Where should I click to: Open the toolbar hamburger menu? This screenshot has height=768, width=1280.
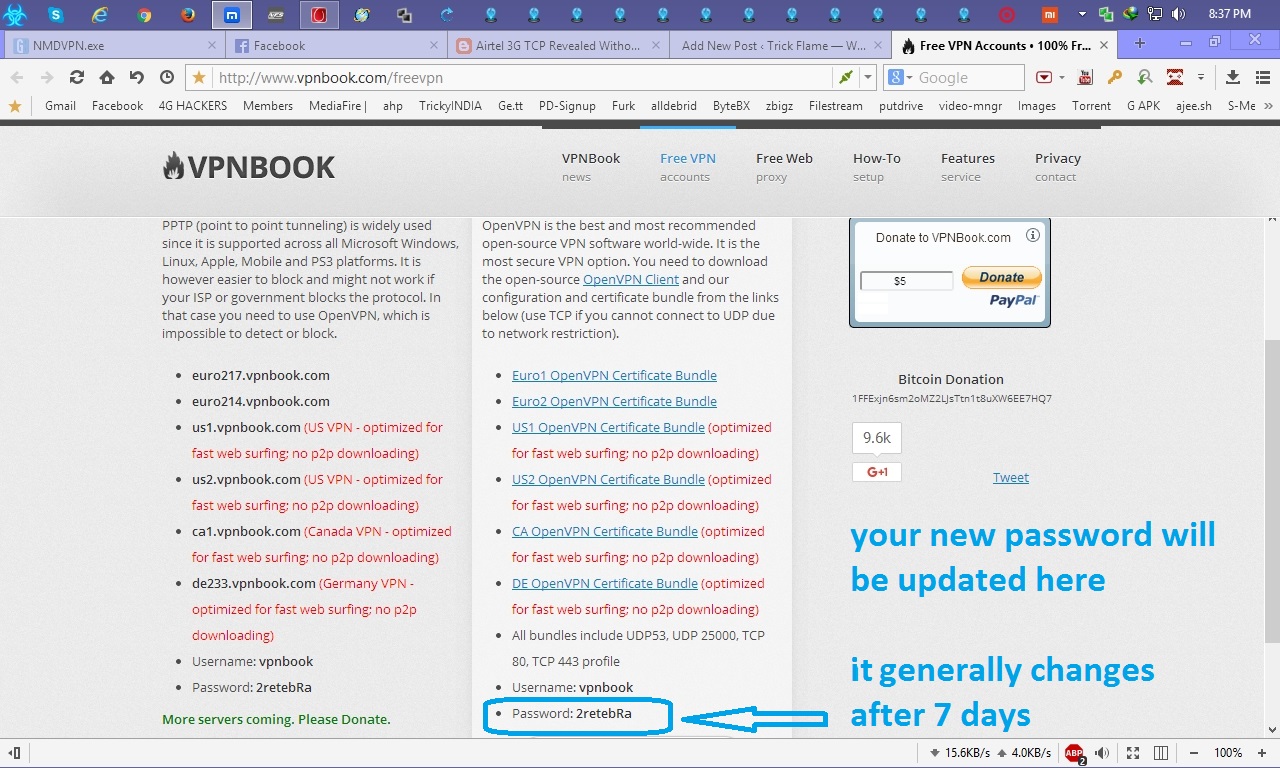click(x=1263, y=77)
